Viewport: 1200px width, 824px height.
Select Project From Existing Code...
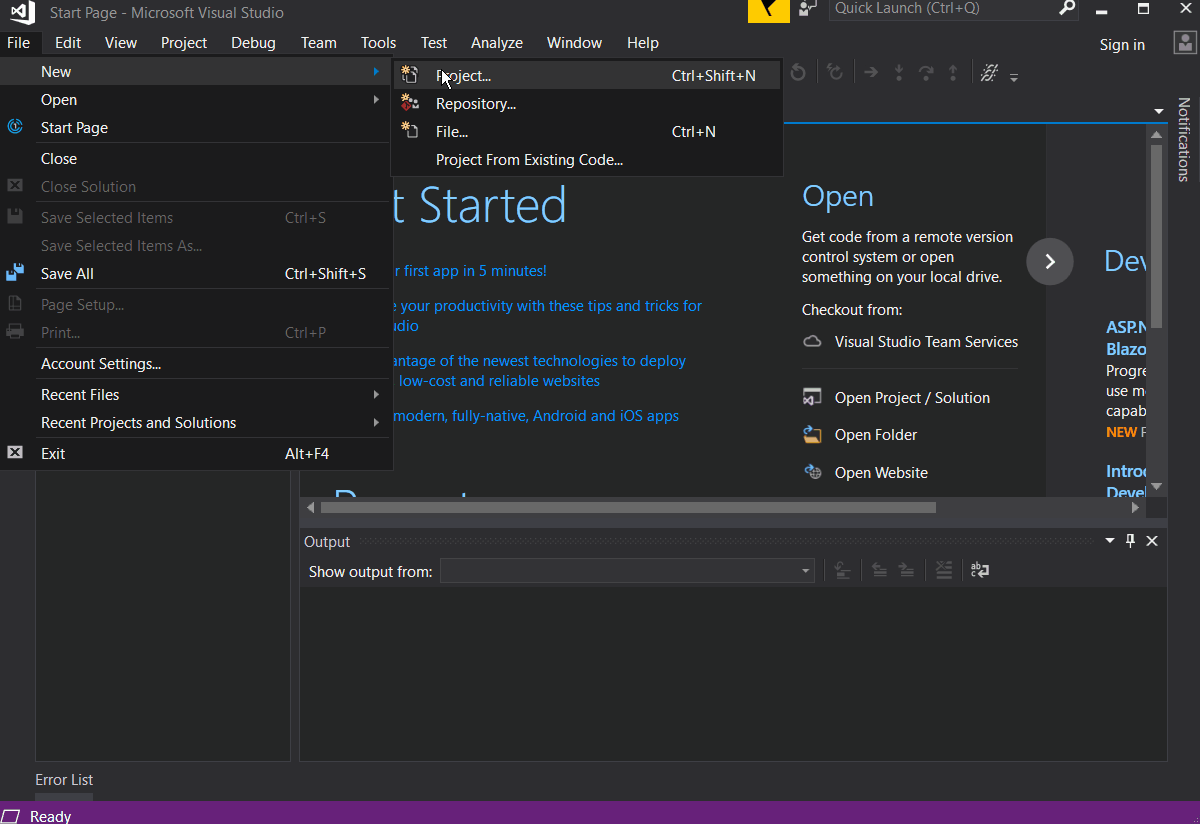point(586,159)
